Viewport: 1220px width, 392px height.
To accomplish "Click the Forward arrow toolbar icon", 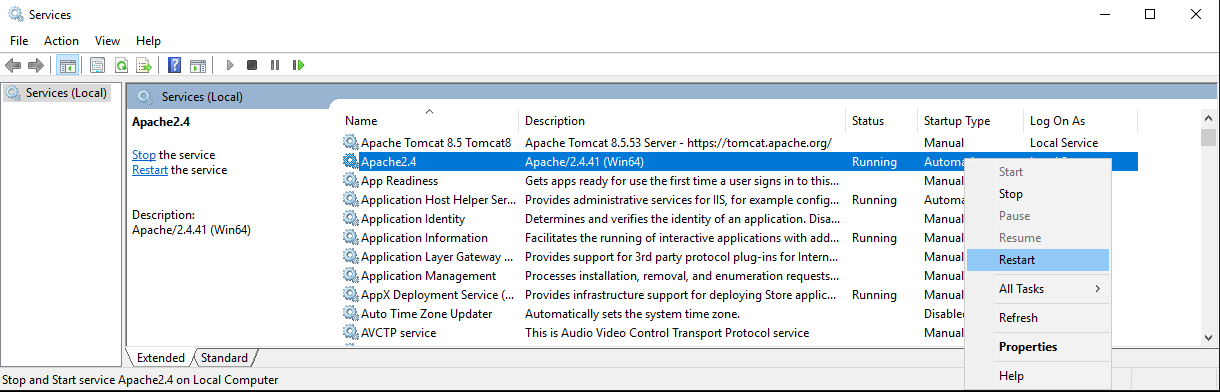I will 36,65.
